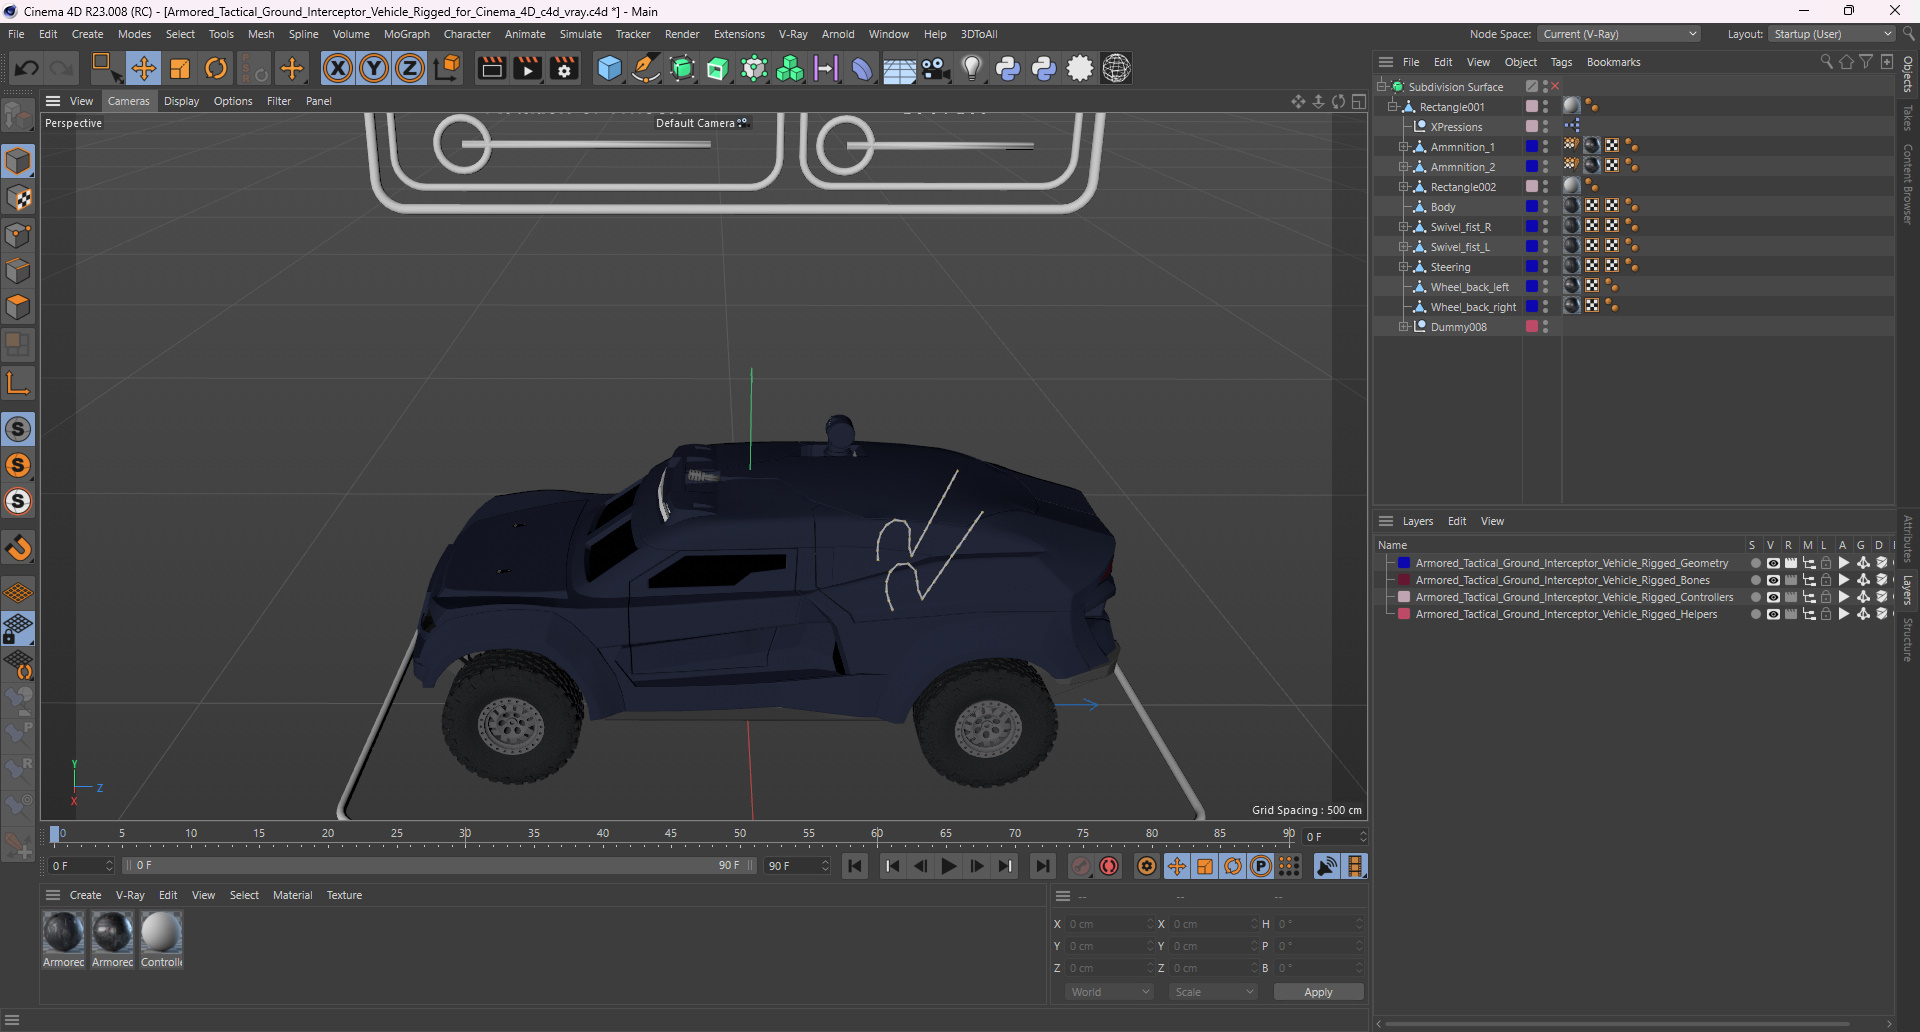Screen dimensions: 1920x1032
Task: Expand Dummy008 object hierarchy
Action: point(1403,327)
